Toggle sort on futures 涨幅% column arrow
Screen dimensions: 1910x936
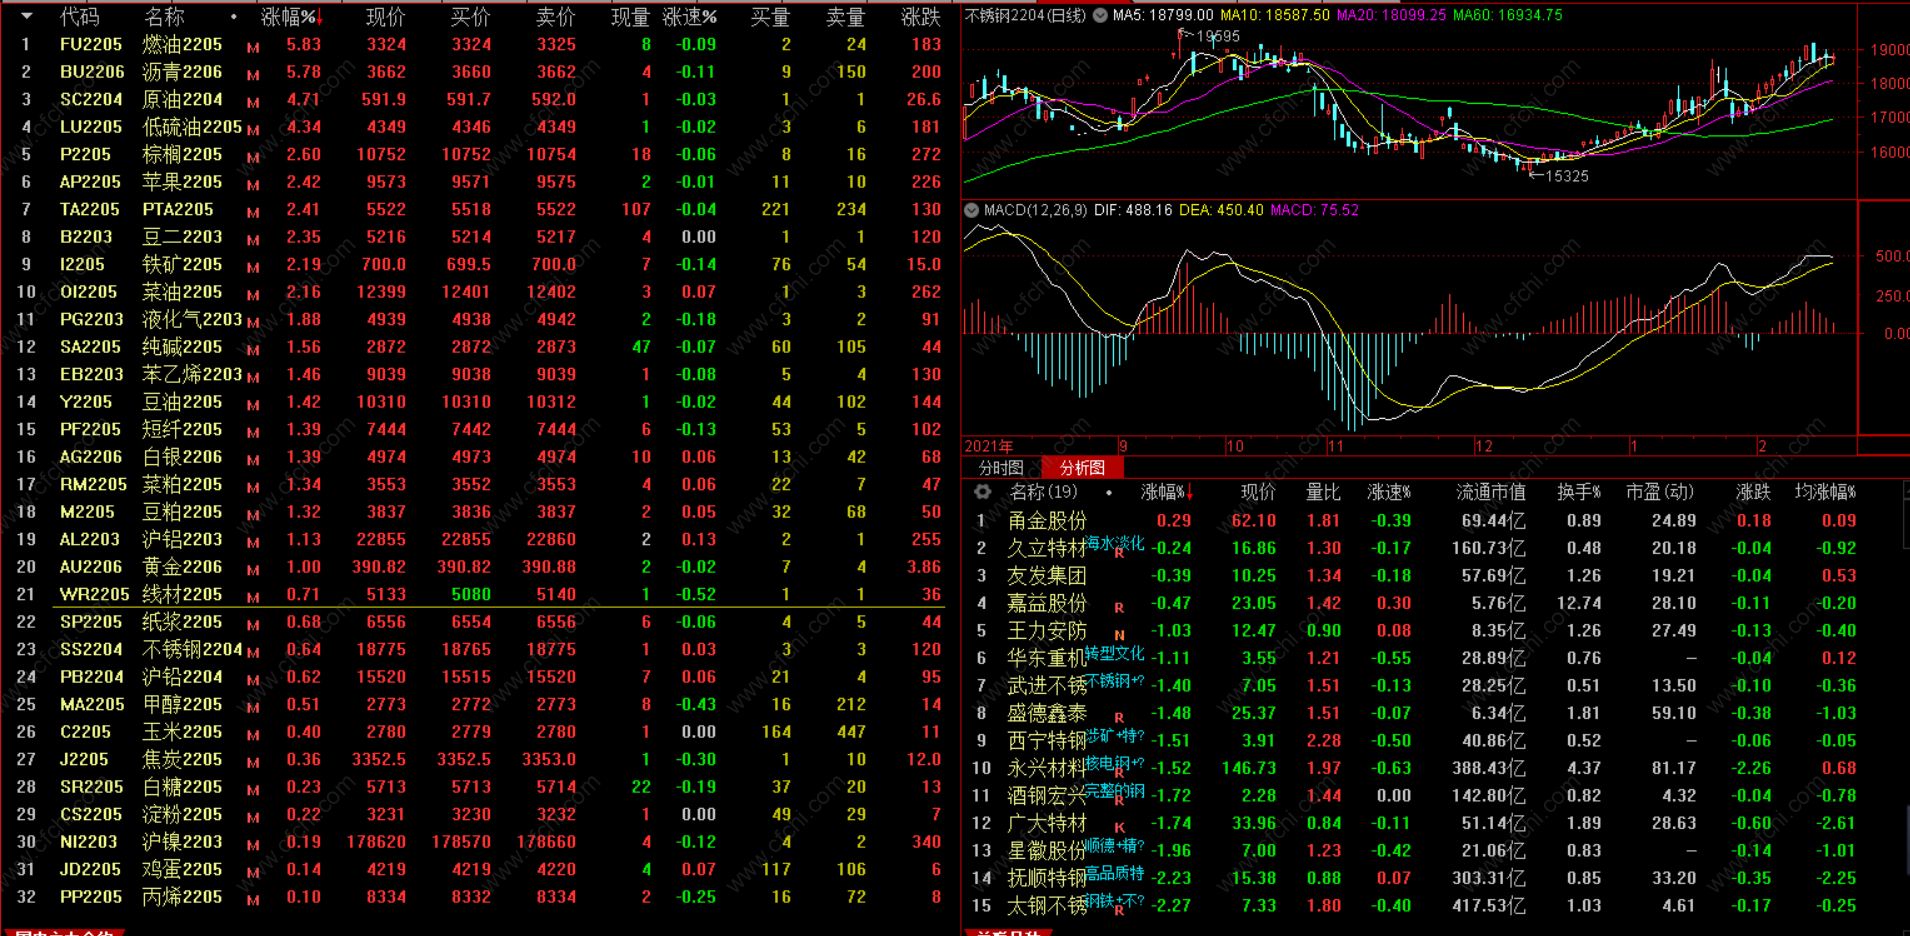click(x=319, y=18)
